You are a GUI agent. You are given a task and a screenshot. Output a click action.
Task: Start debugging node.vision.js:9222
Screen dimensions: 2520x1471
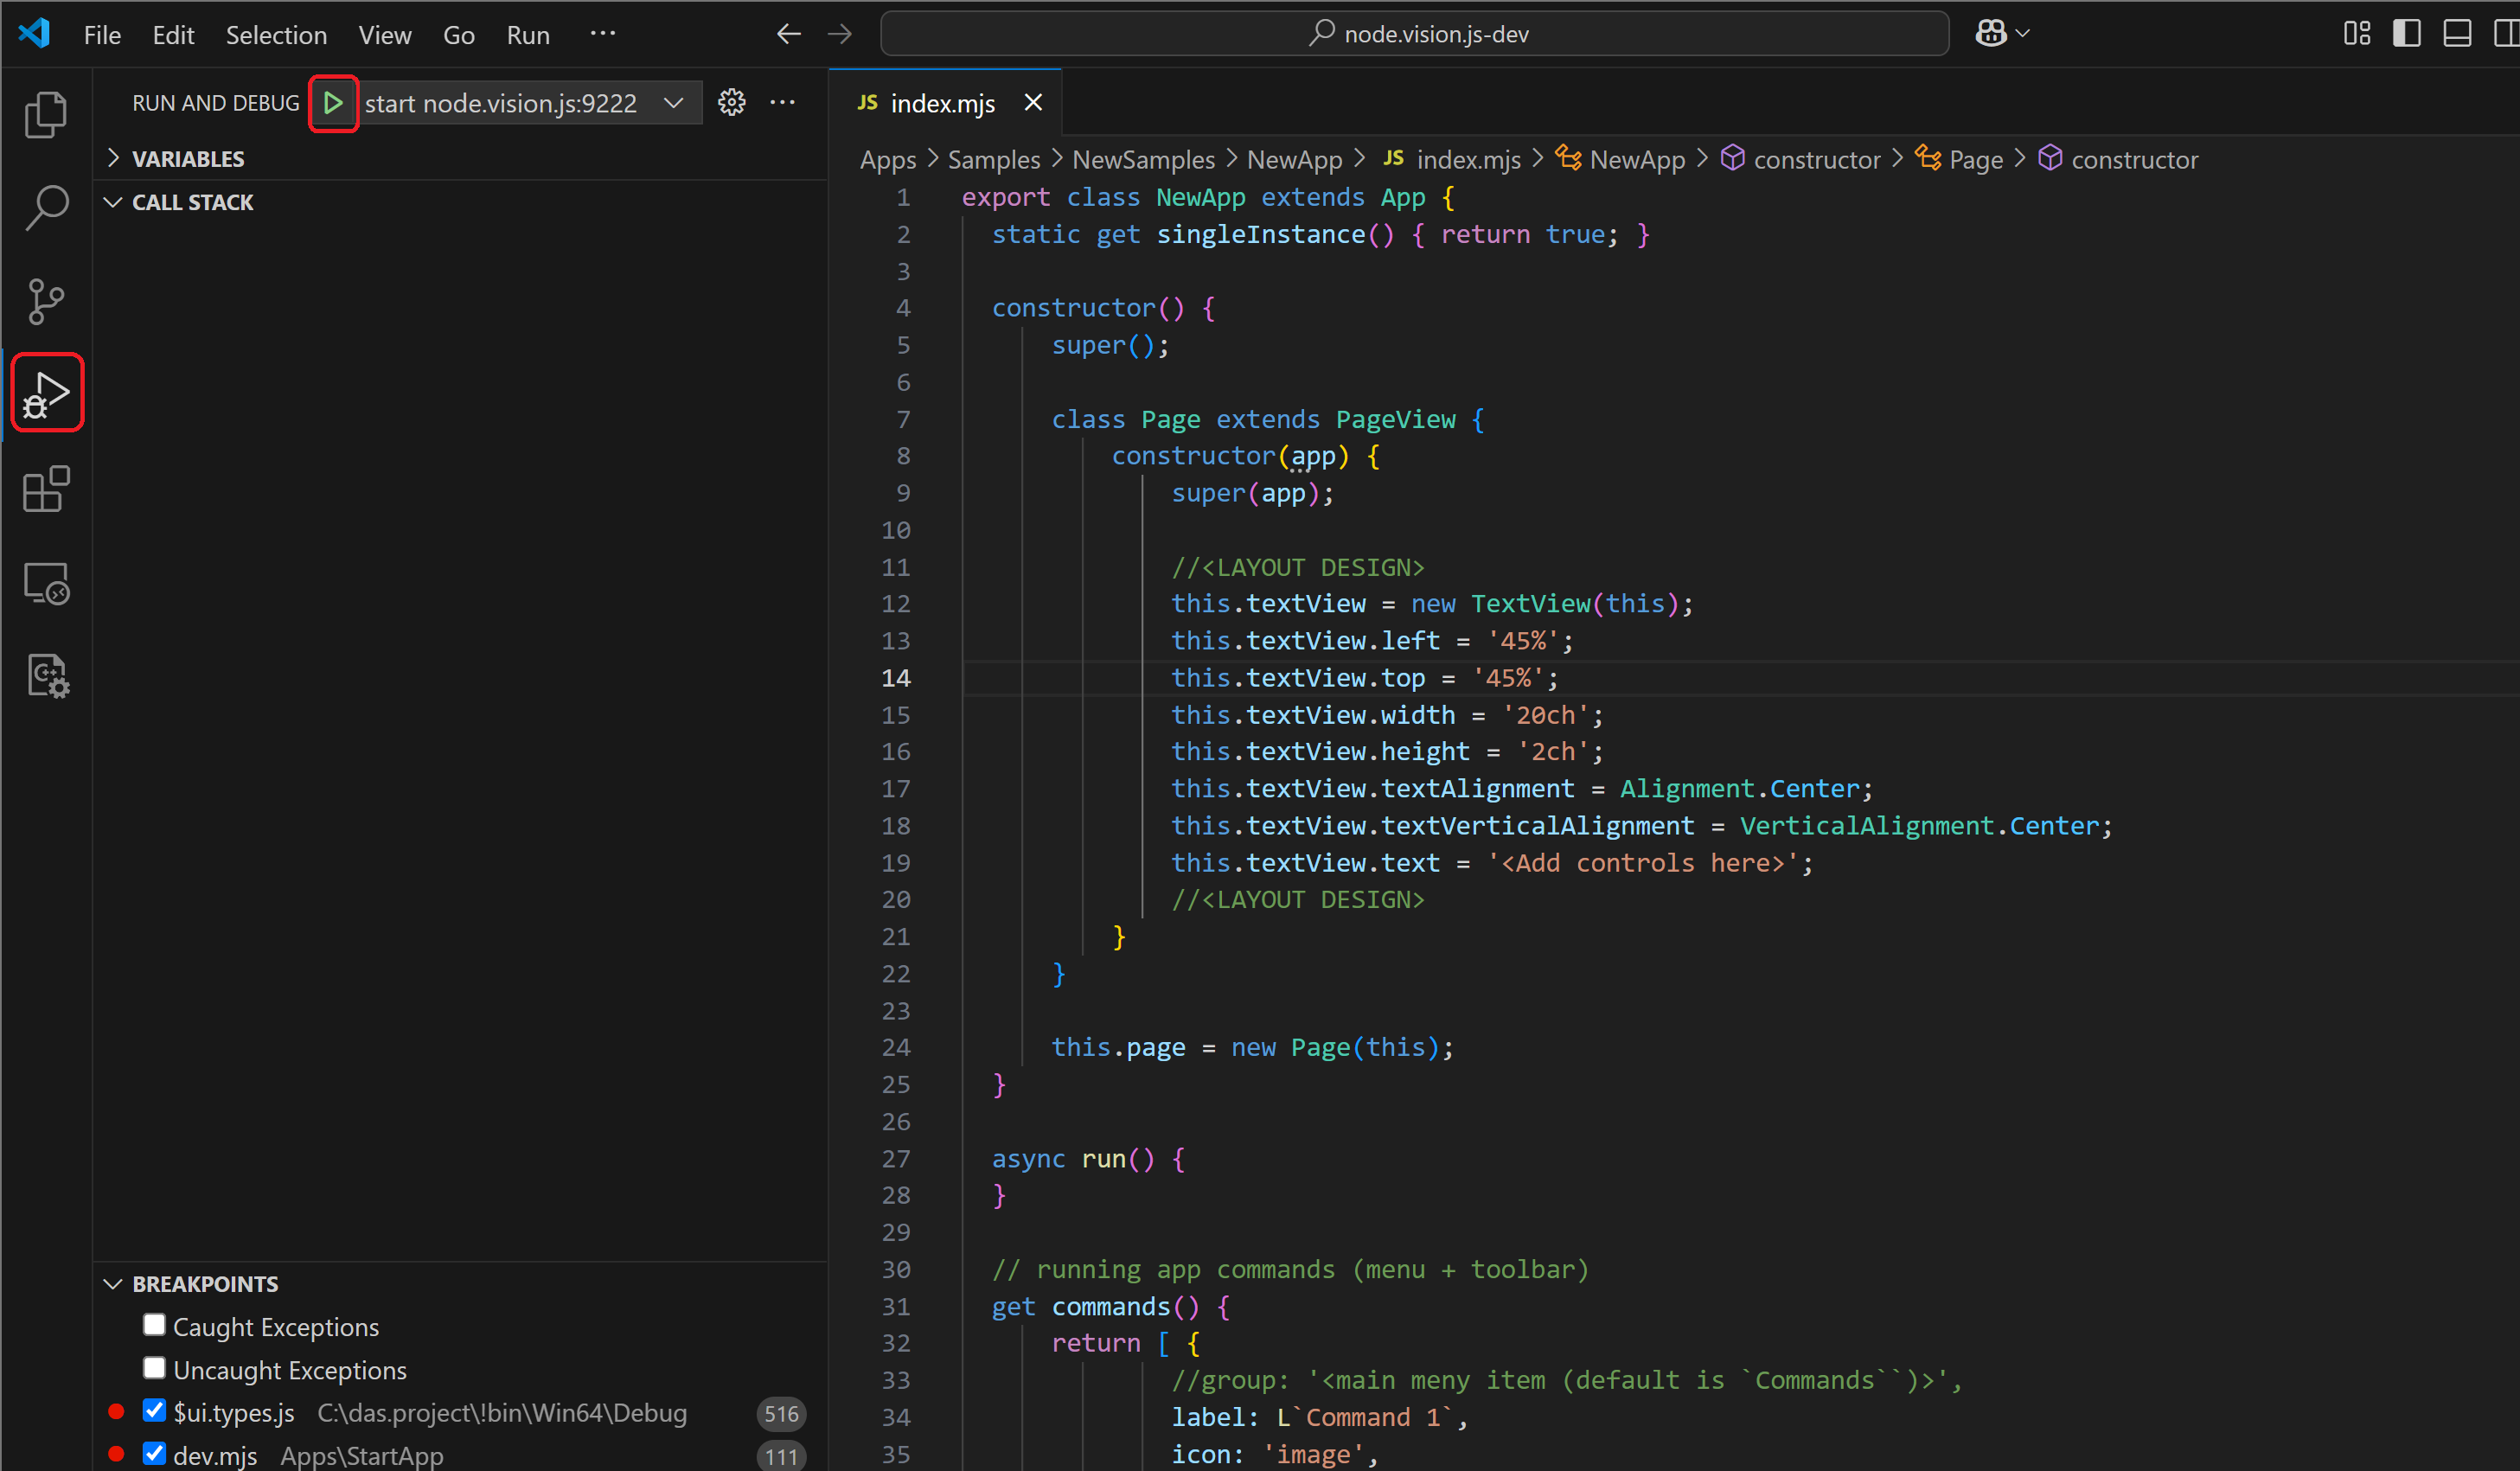[333, 102]
